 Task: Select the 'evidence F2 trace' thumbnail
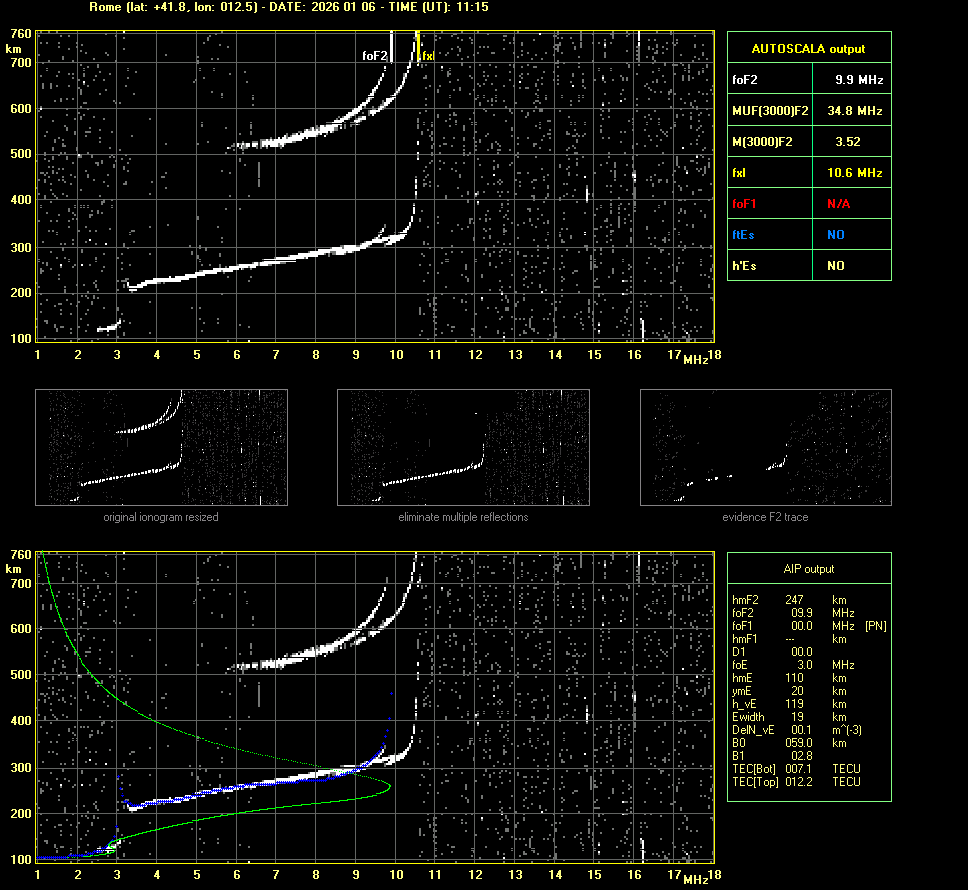coord(765,447)
